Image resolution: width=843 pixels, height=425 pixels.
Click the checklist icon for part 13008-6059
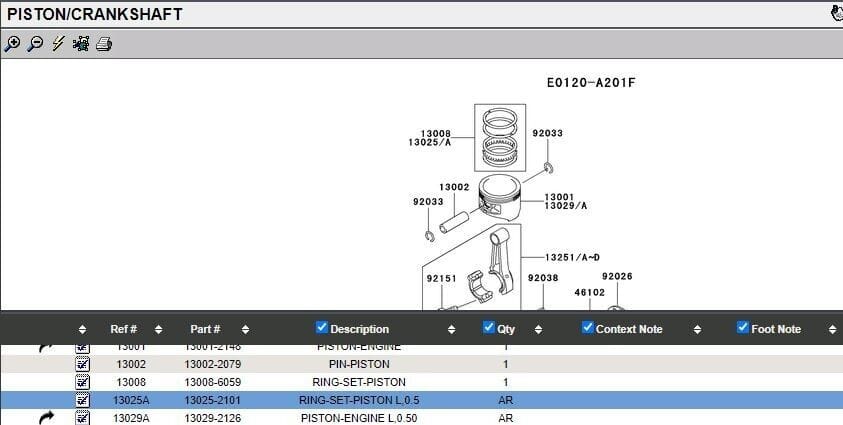click(83, 382)
